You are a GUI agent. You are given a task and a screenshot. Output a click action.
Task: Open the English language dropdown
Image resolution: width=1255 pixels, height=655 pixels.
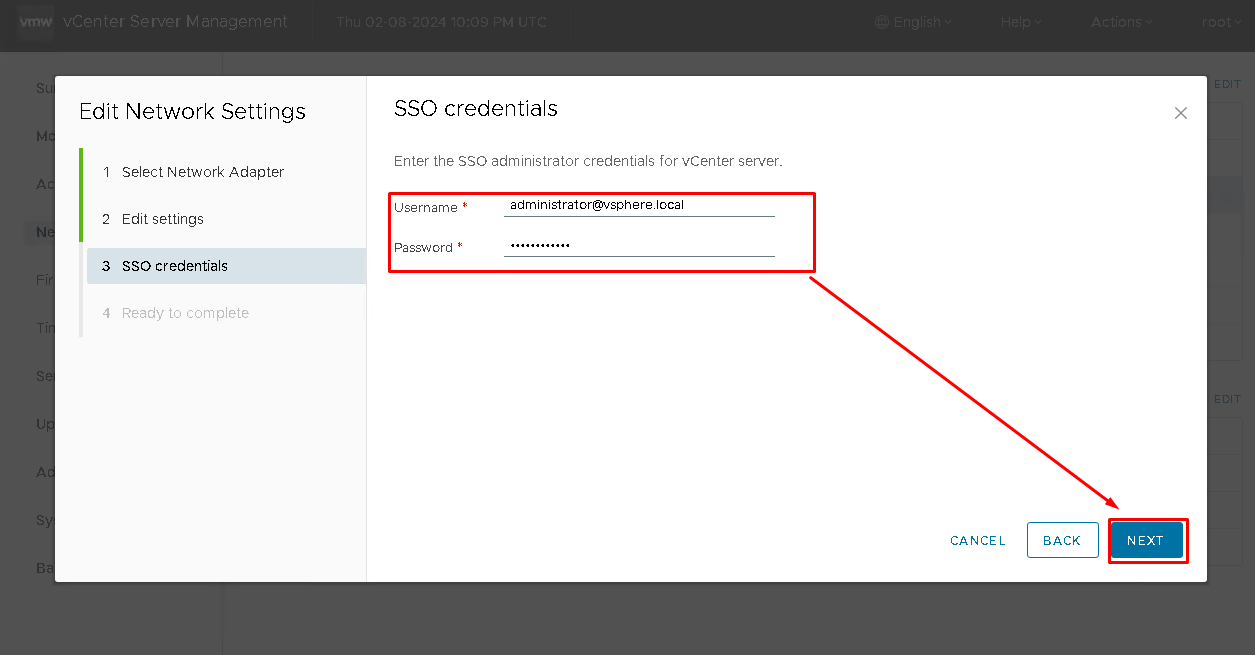pos(913,22)
